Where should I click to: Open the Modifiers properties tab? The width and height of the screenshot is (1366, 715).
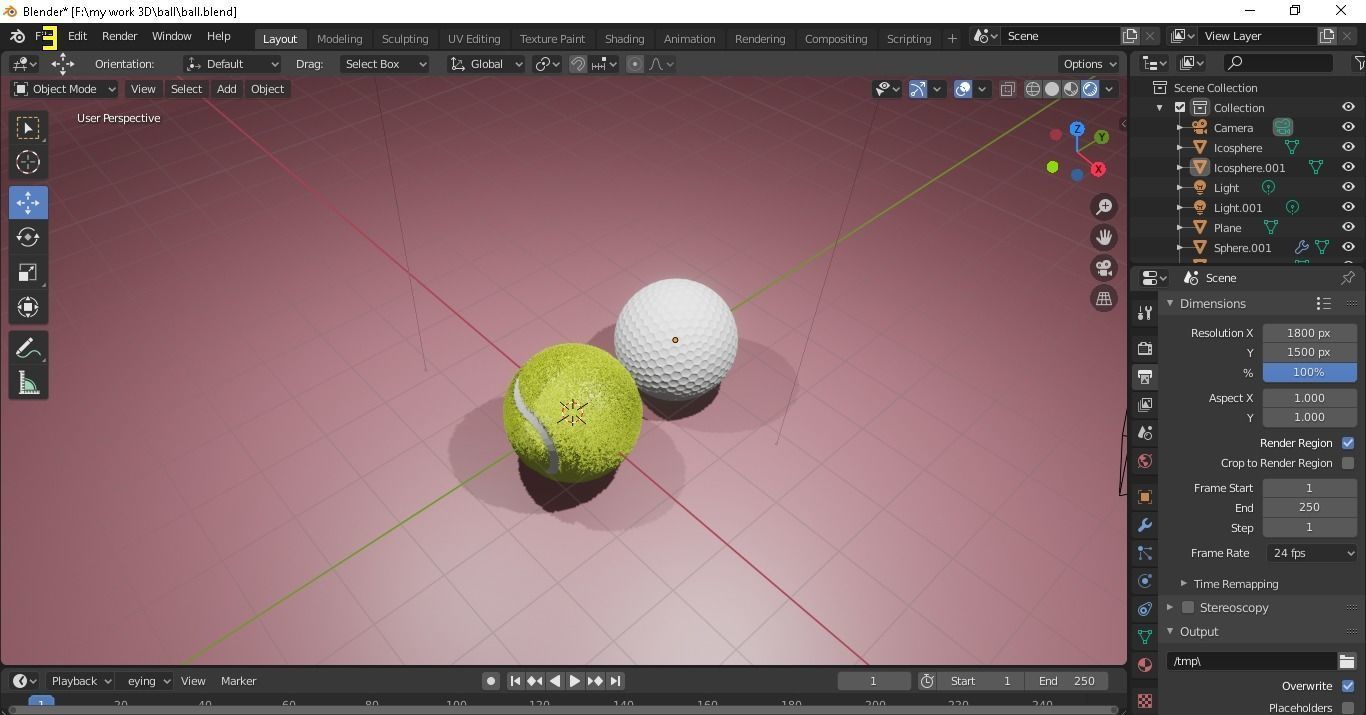(x=1145, y=525)
